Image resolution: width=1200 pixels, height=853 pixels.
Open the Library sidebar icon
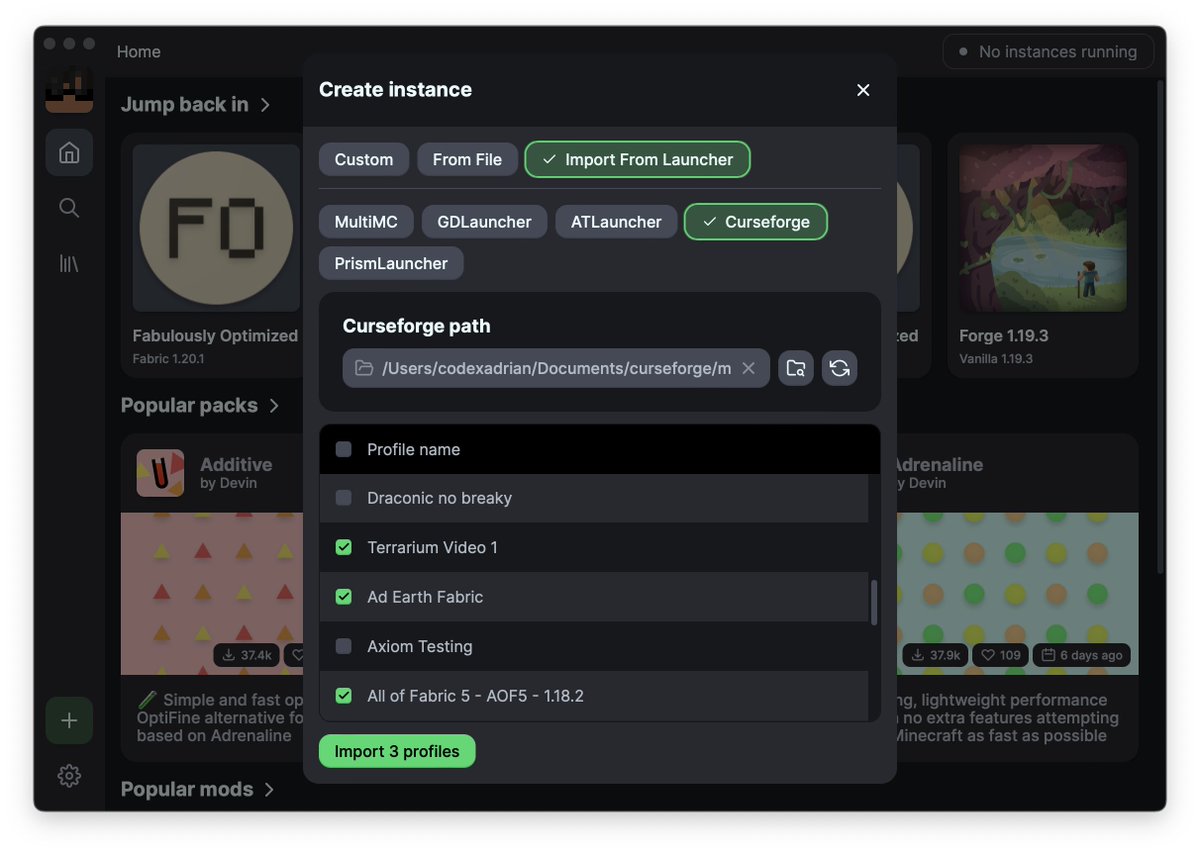point(69,264)
